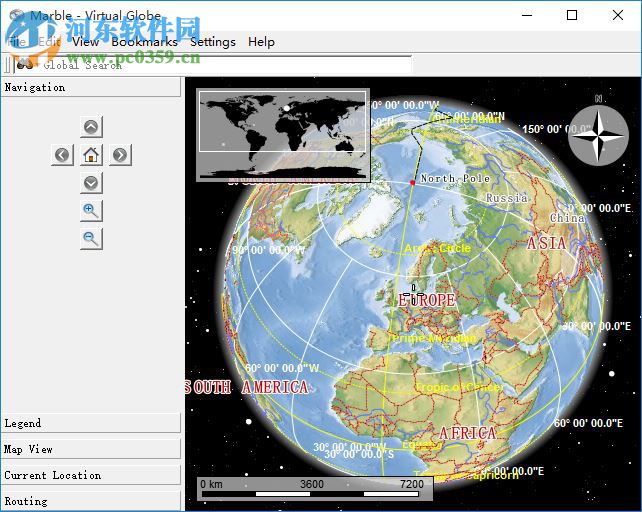This screenshot has width=642, height=512.
Task: Click the overview world map thumbnail
Action: point(283,135)
